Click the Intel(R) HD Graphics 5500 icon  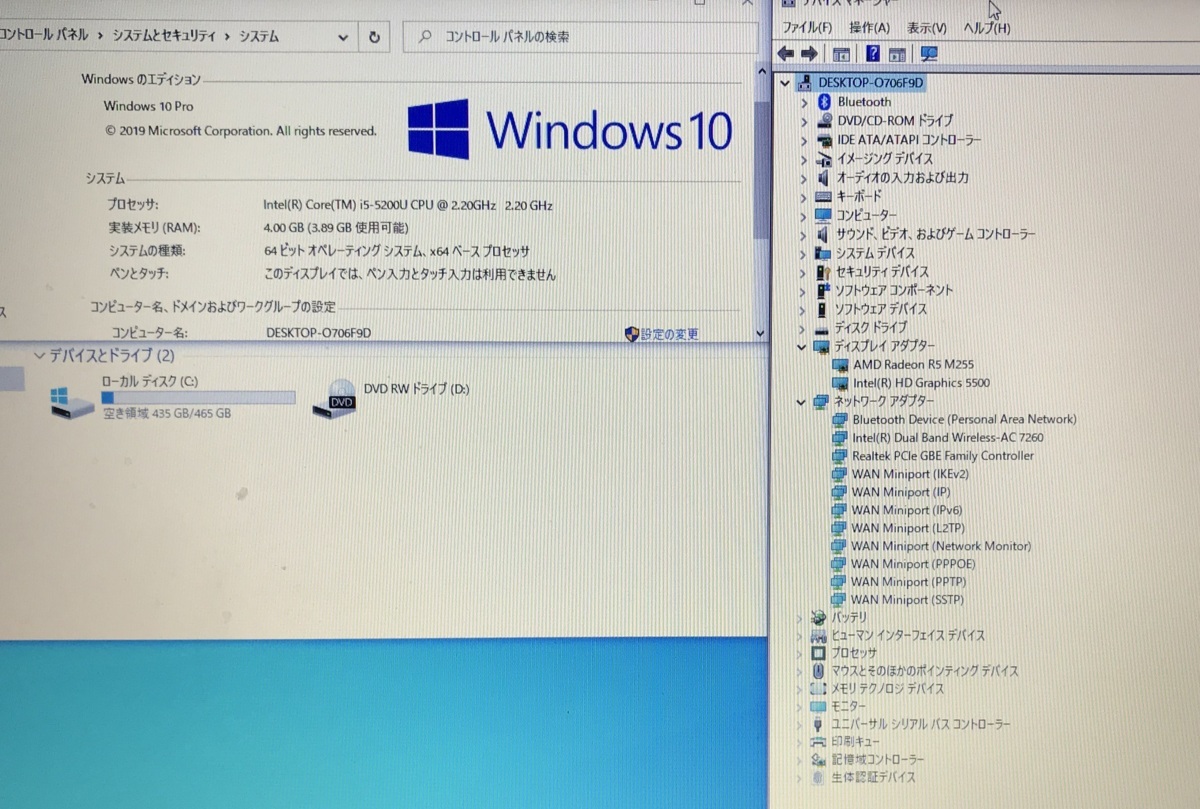[840, 383]
